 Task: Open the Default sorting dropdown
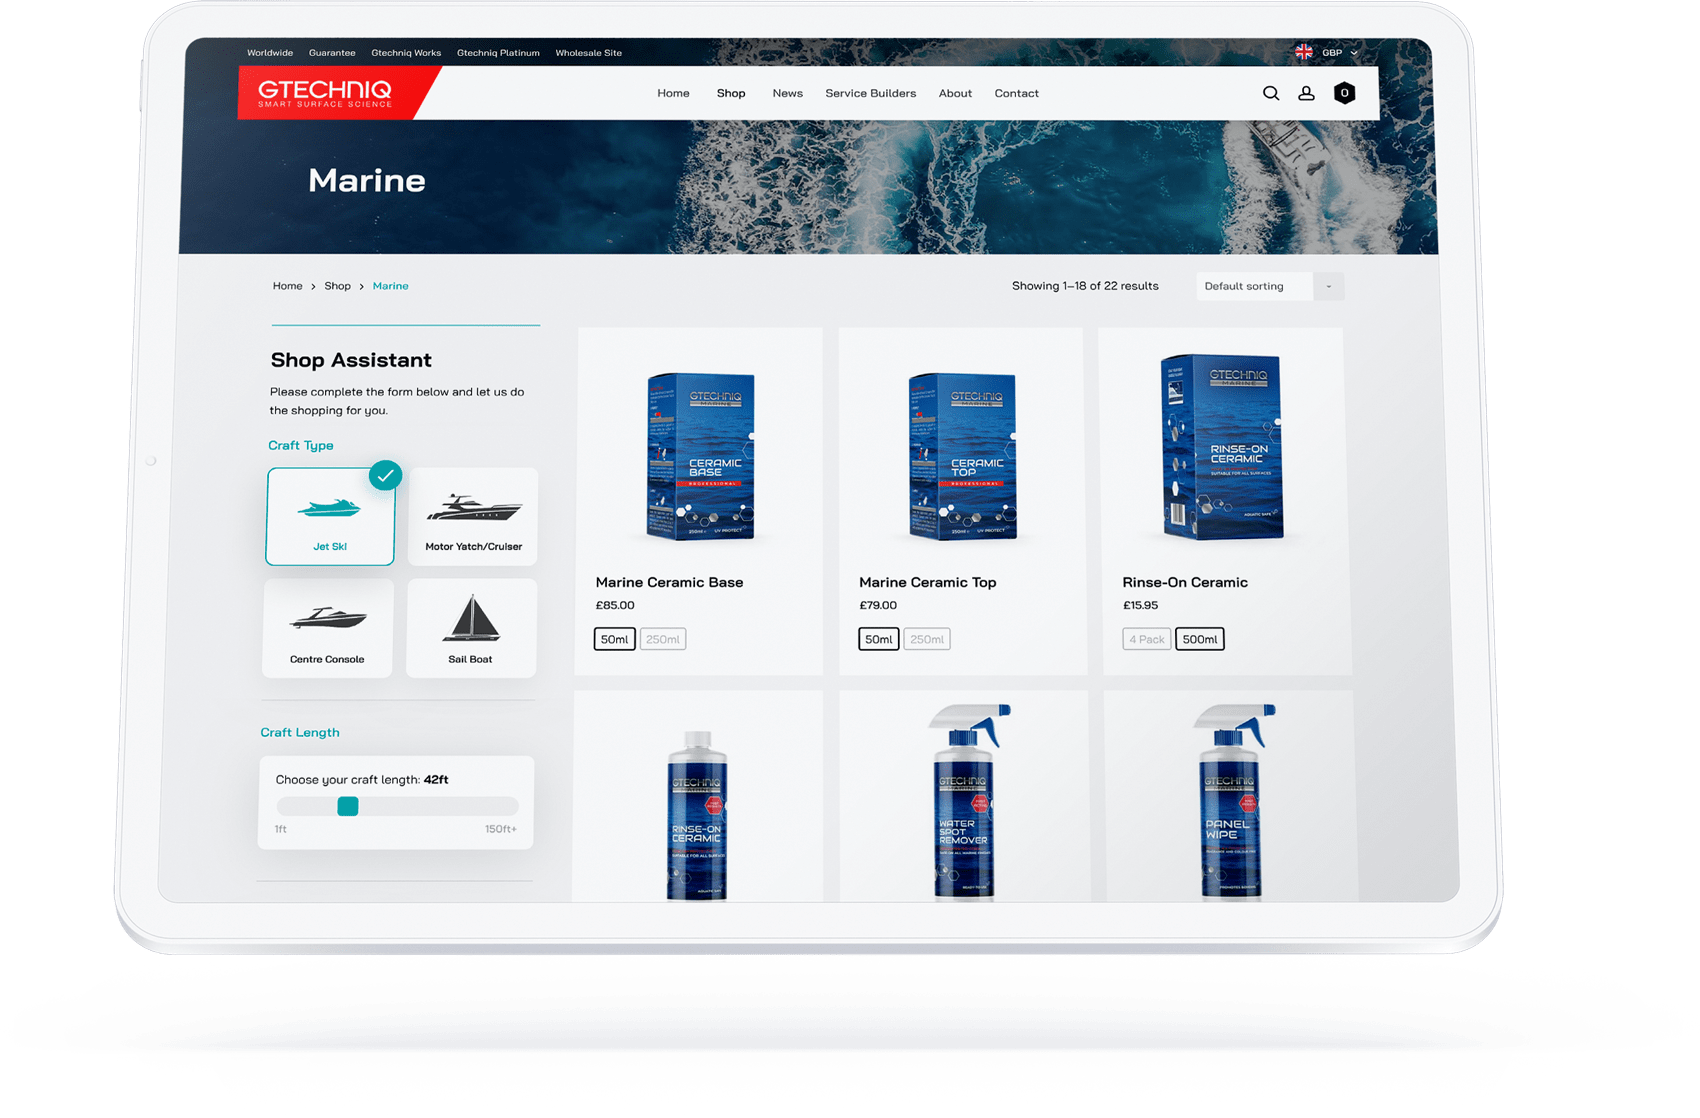click(1270, 286)
